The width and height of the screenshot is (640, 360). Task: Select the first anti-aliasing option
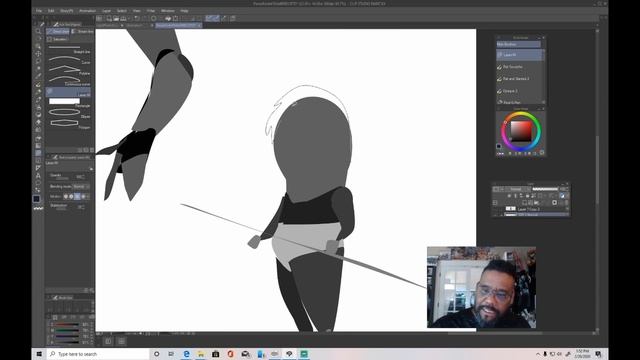click(65, 196)
